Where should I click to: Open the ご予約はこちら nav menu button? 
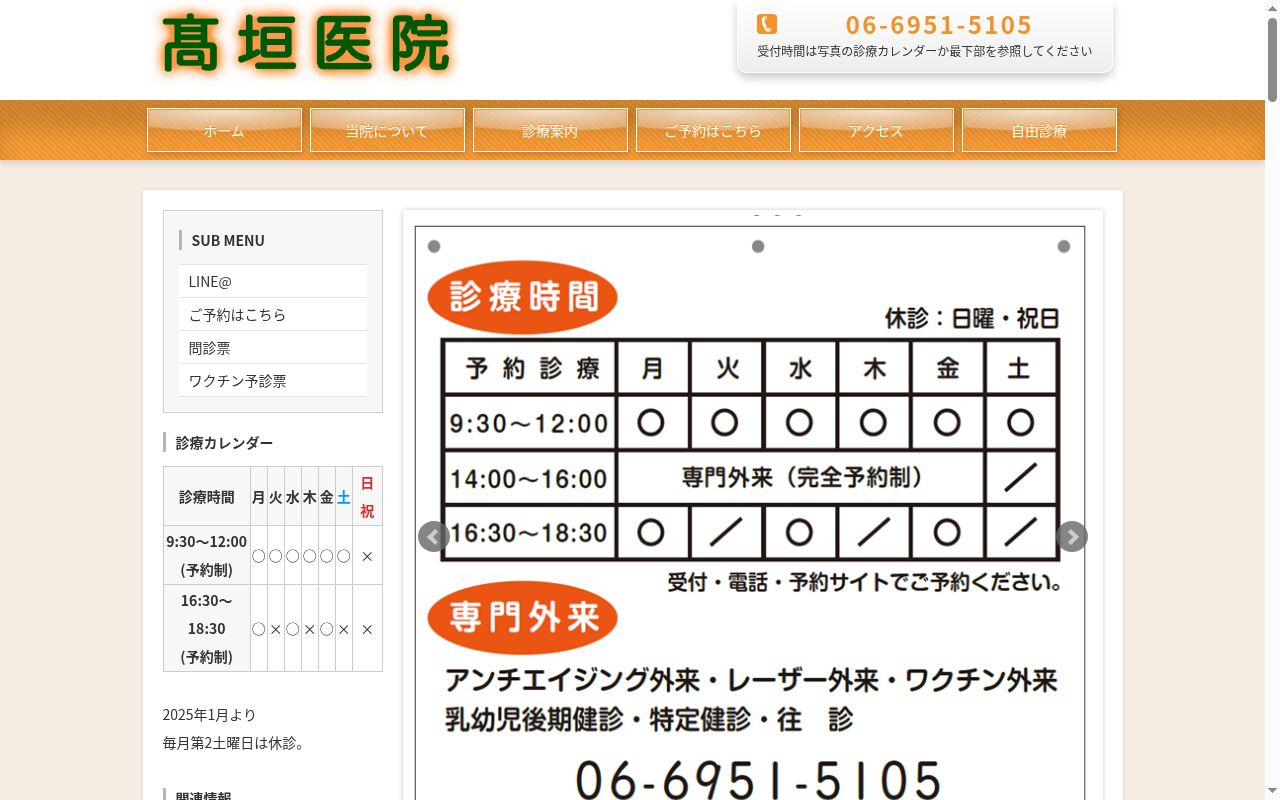point(713,130)
